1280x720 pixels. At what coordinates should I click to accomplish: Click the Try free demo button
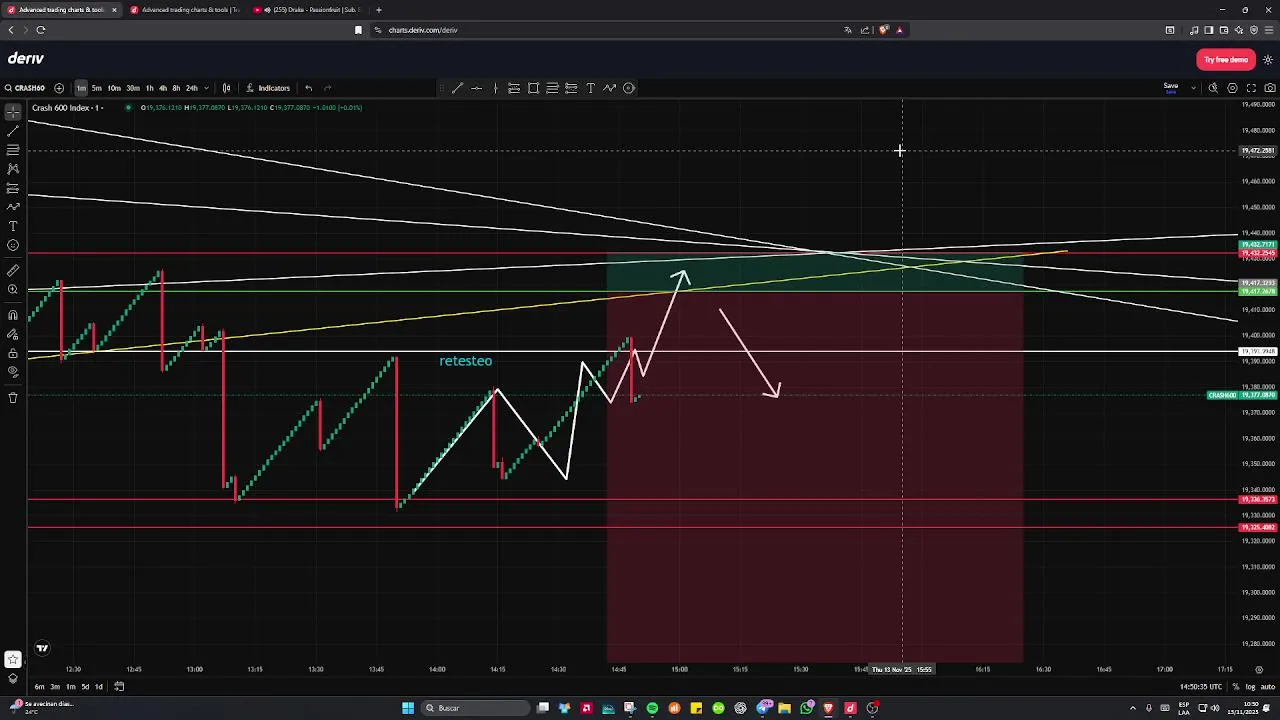(1226, 60)
